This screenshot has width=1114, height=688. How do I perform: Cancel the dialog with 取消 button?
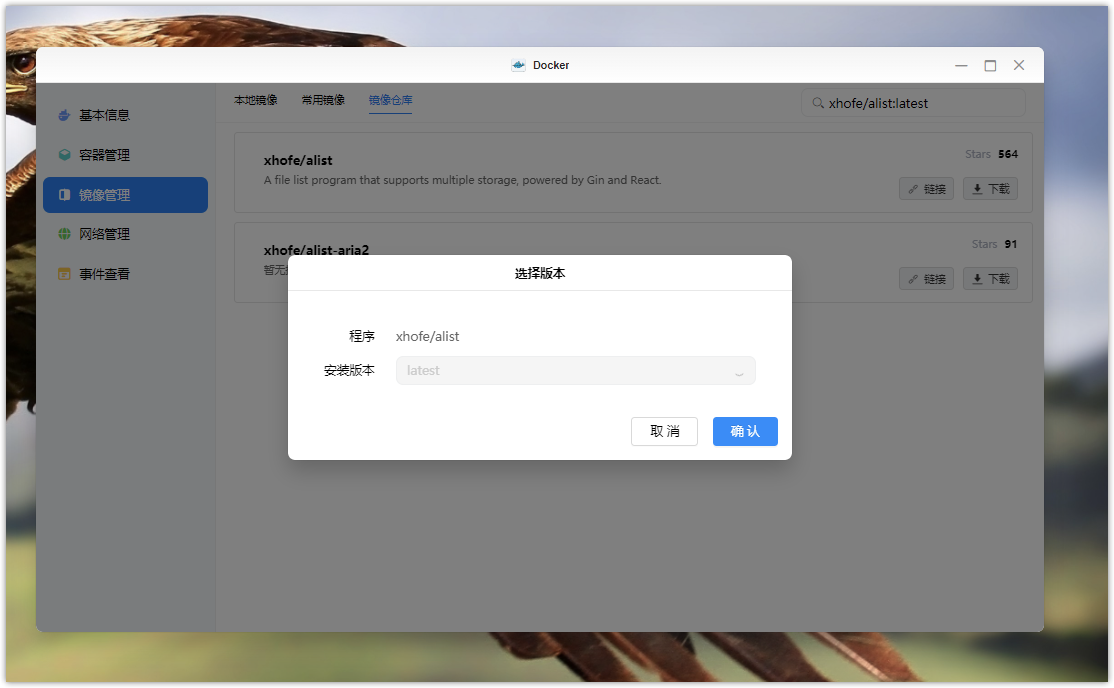pos(664,431)
